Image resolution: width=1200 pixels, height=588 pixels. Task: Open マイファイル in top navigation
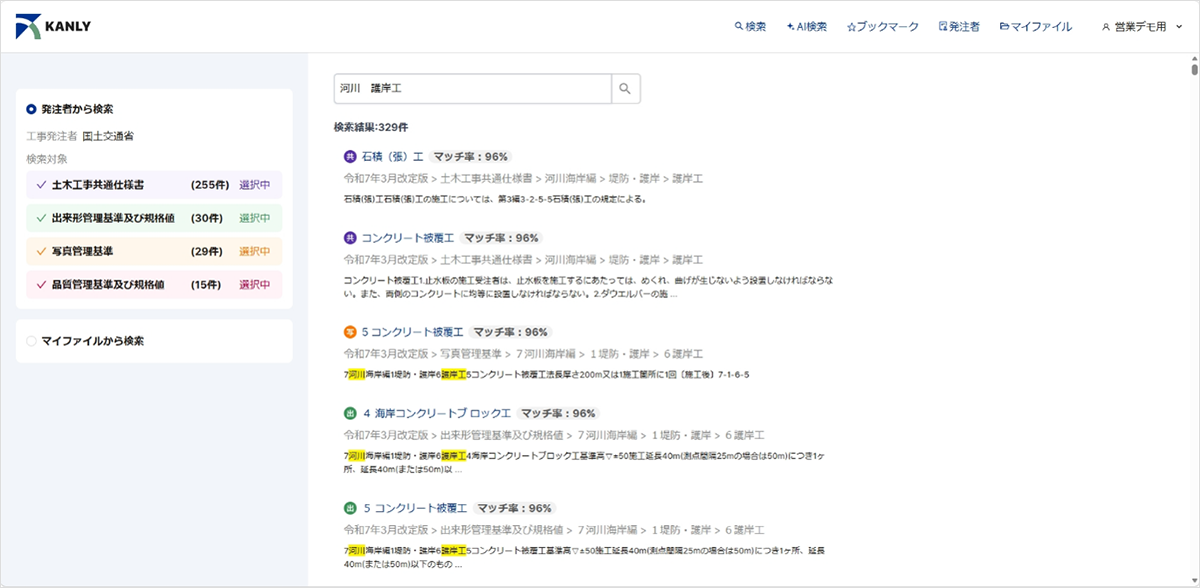[1036, 27]
